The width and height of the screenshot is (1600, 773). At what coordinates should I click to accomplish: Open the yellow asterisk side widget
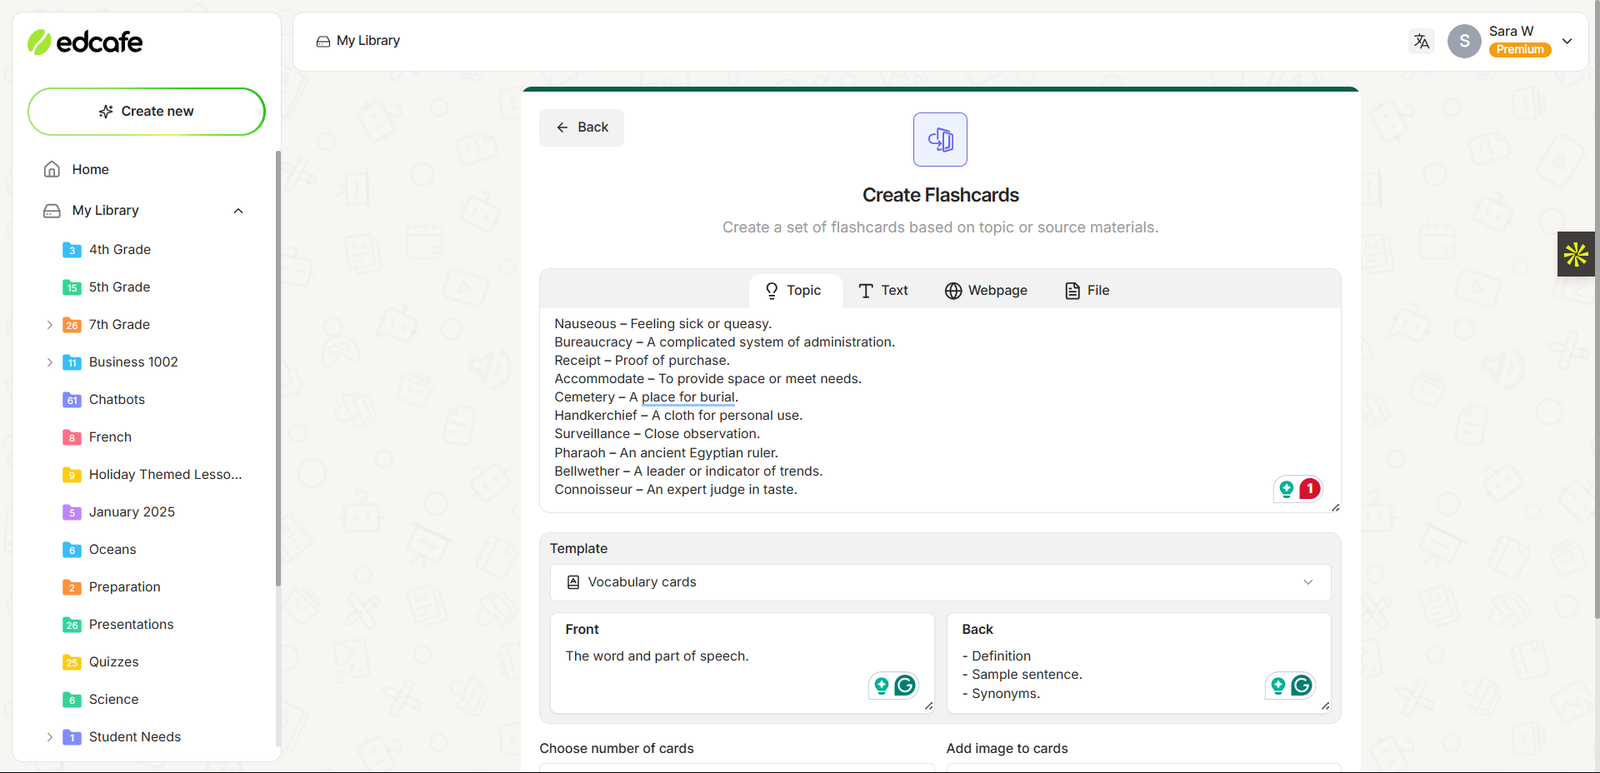pos(1576,255)
